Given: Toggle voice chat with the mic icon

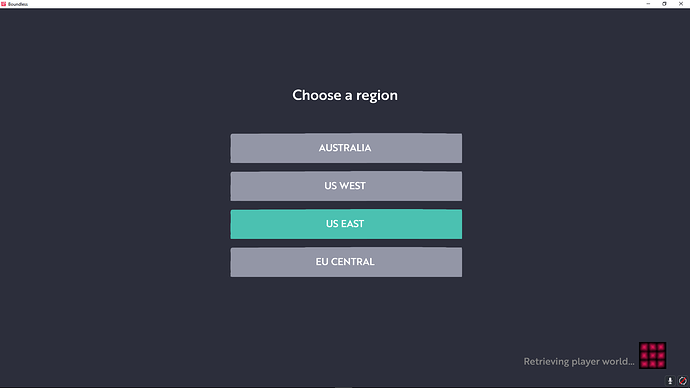Looking at the screenshot, I should click(670, 381).
